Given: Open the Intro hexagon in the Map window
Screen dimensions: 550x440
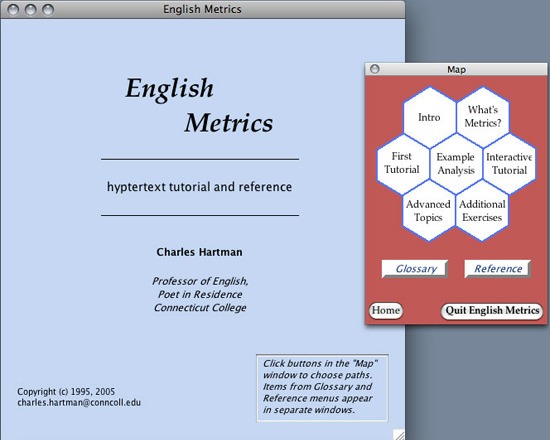Looking at the screenshot, I should [x=429, y=117].
